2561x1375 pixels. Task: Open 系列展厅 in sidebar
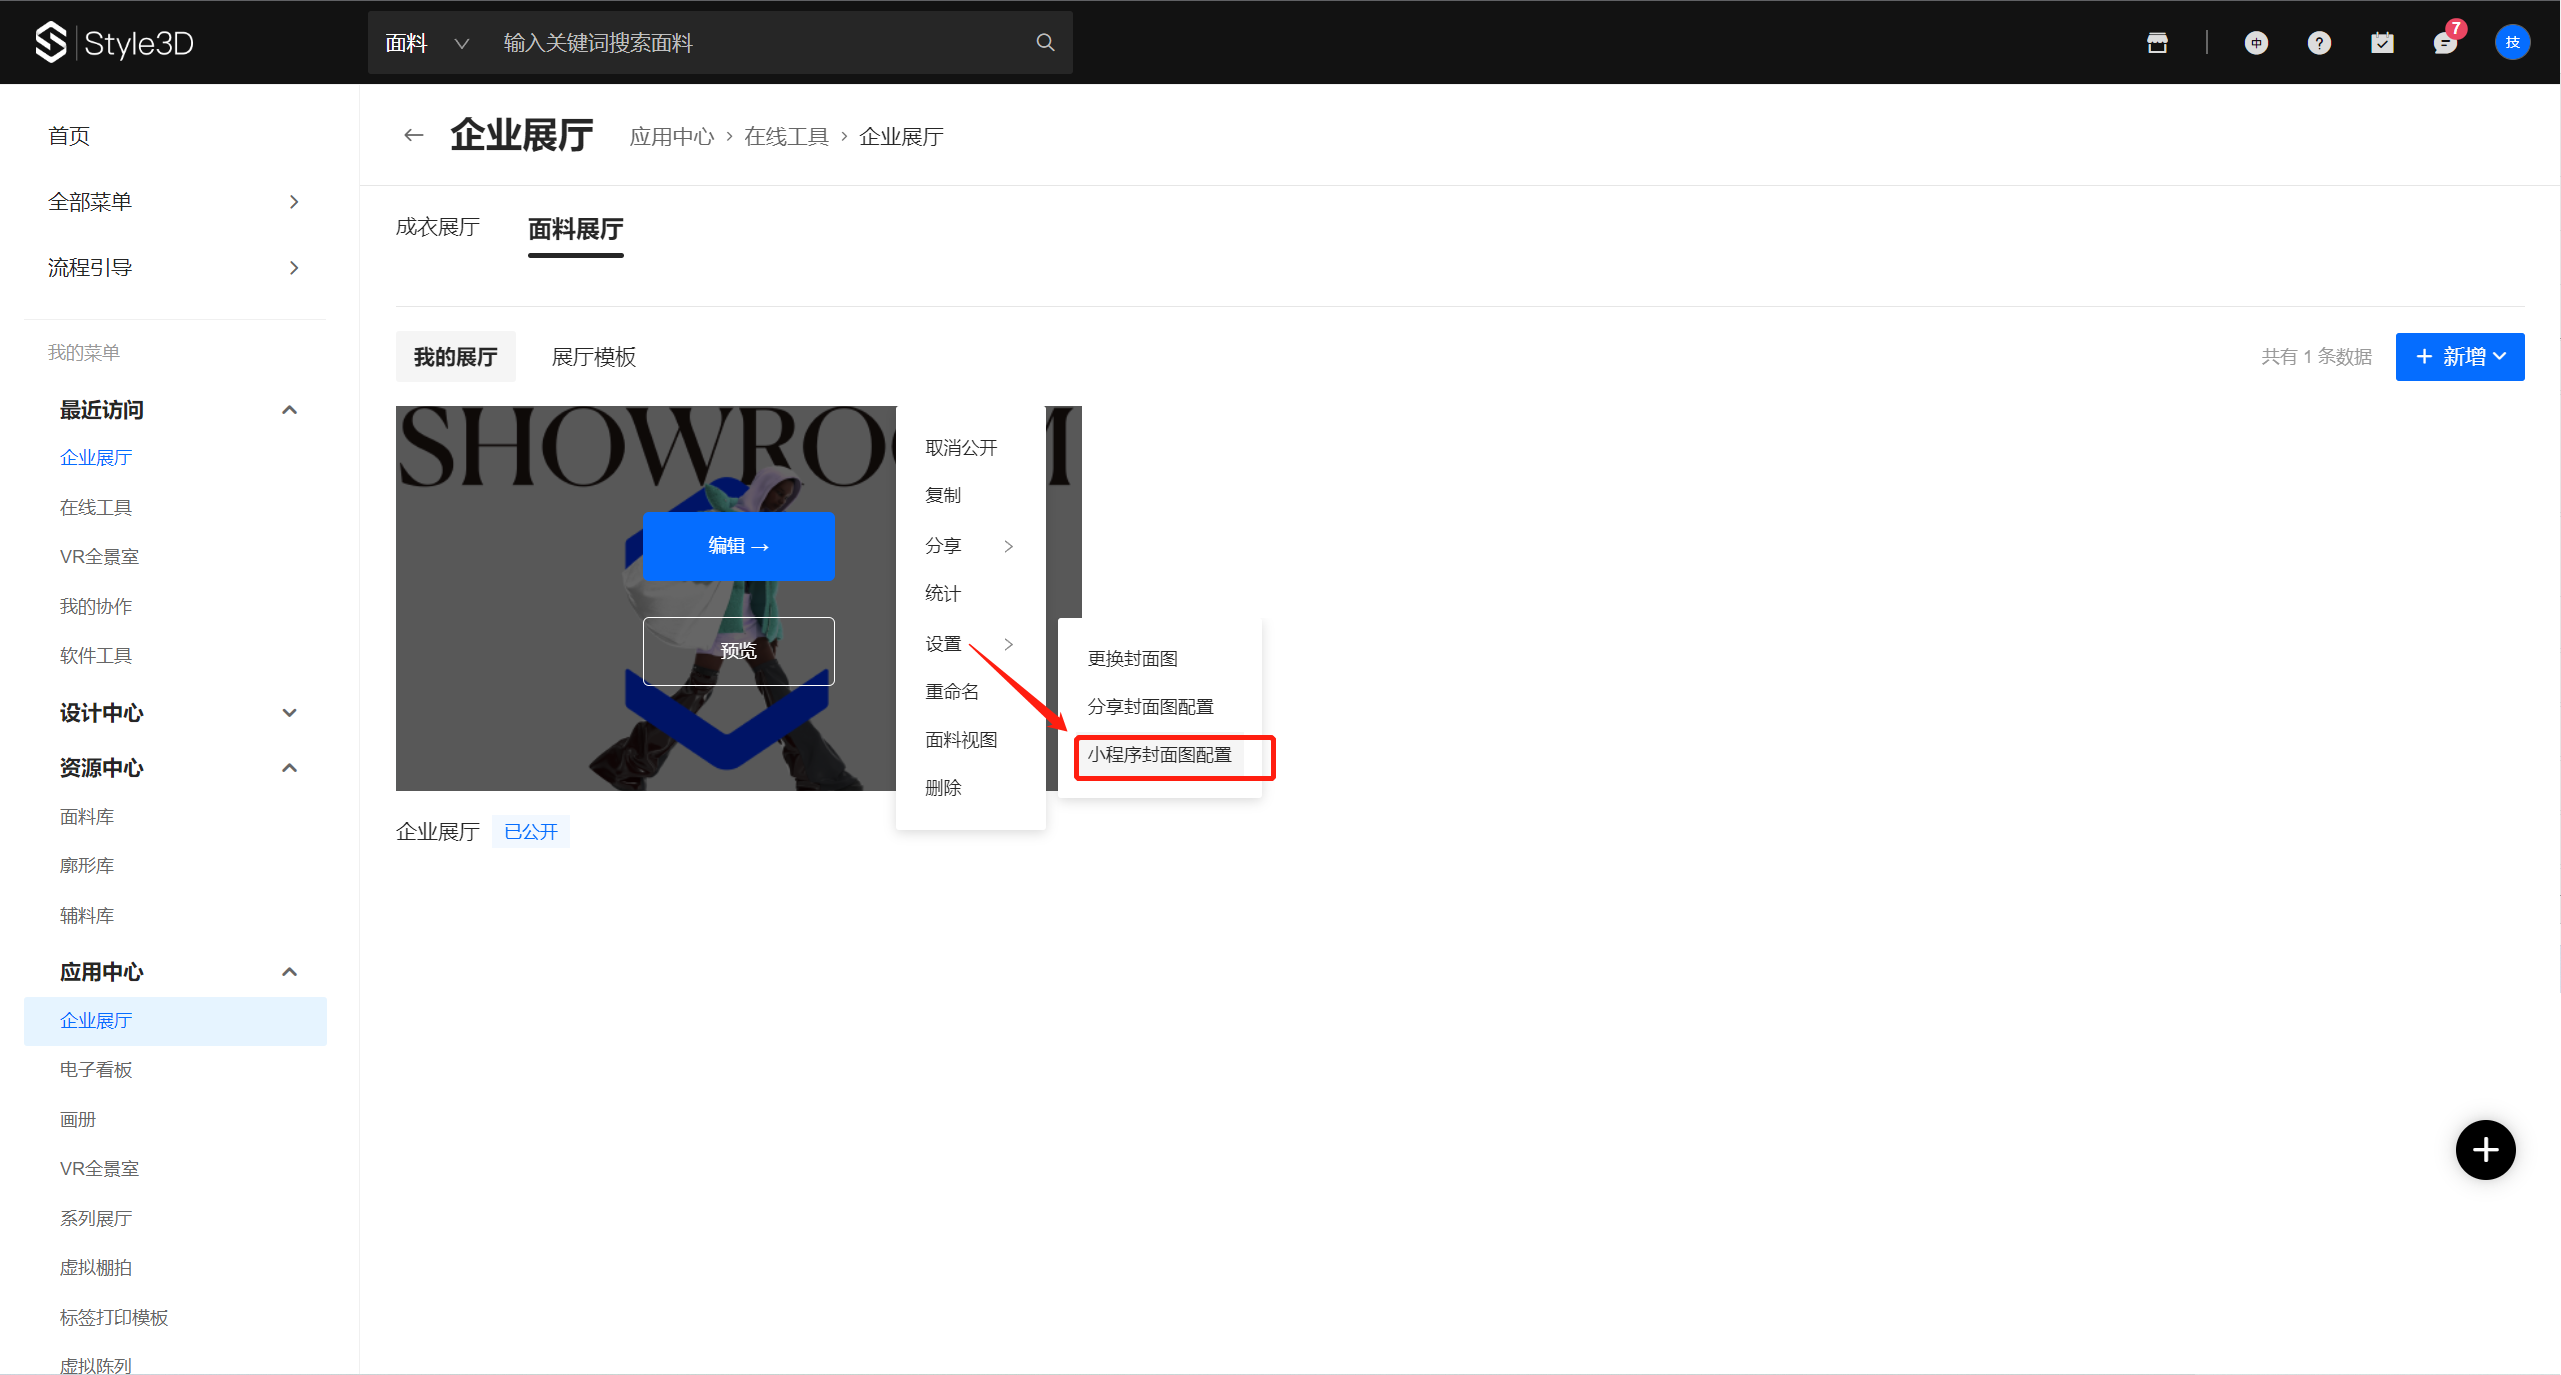pyautogui.click(x=96, y=1219)
